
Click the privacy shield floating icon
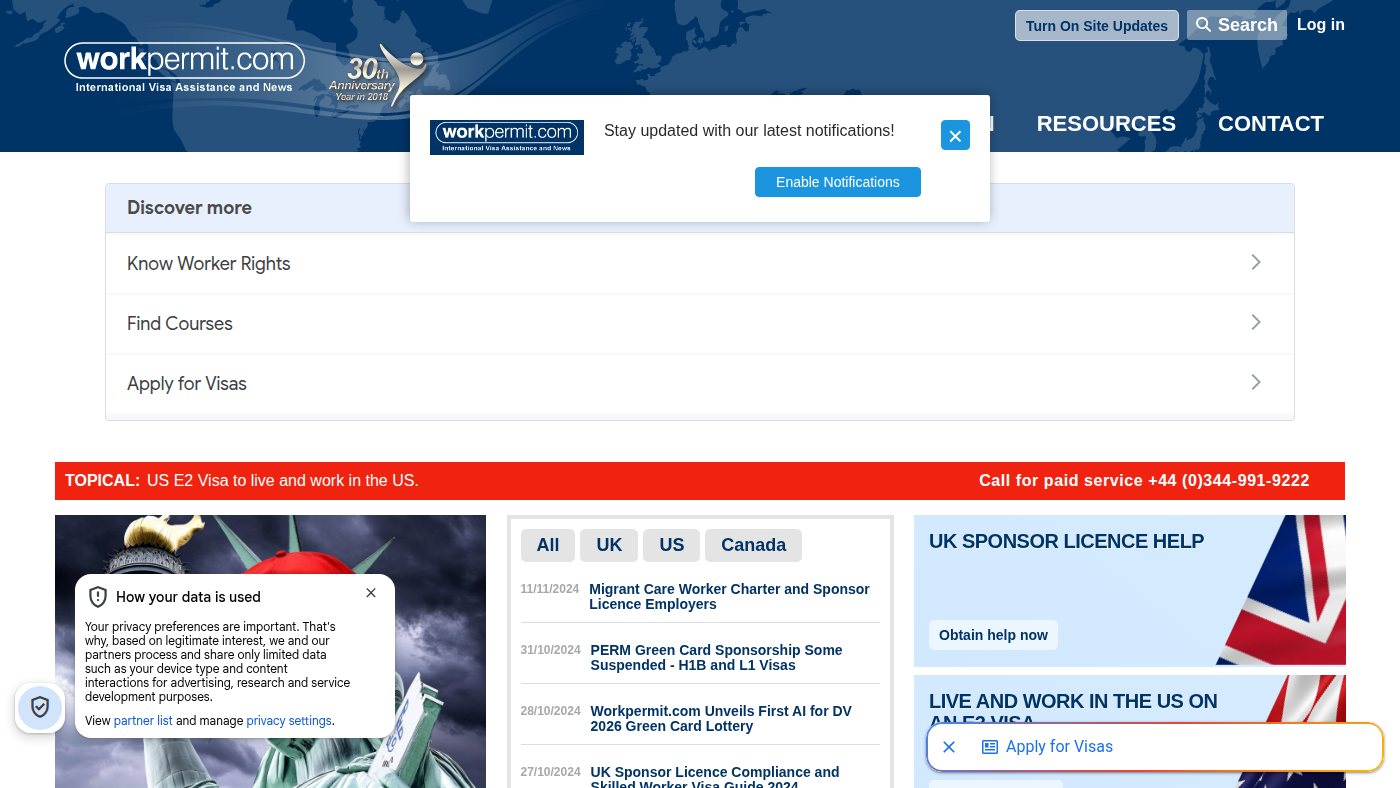(40, 707)
